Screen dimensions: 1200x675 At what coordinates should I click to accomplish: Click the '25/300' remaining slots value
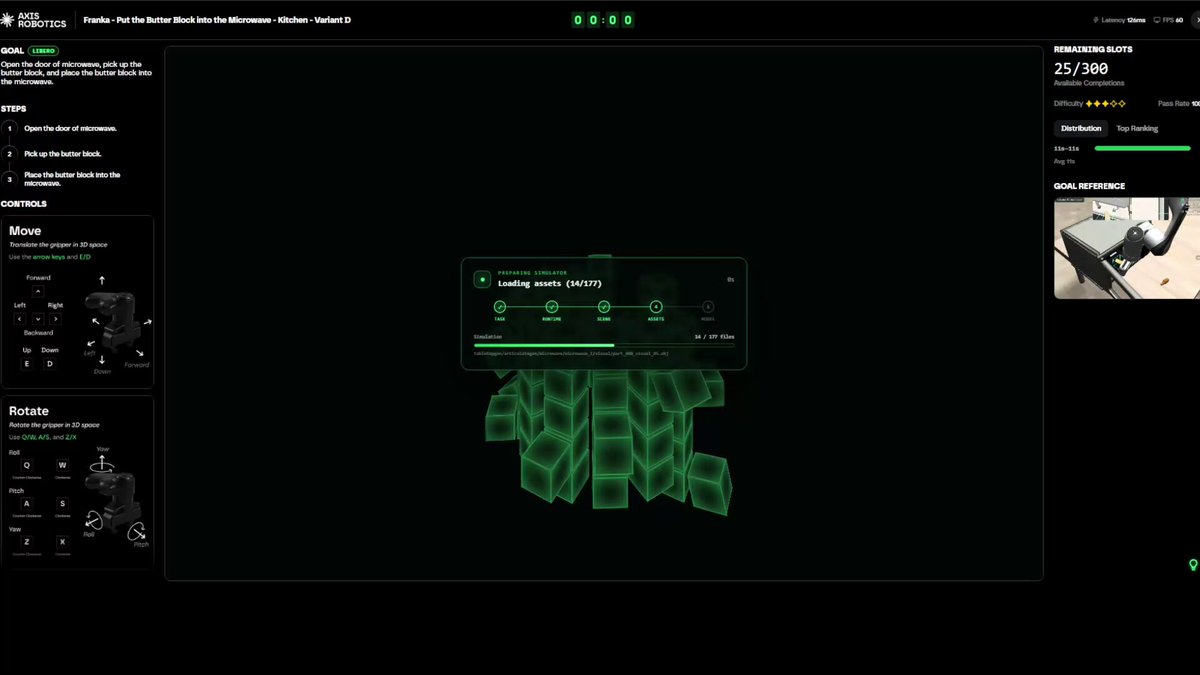(x=1081, y=68)
